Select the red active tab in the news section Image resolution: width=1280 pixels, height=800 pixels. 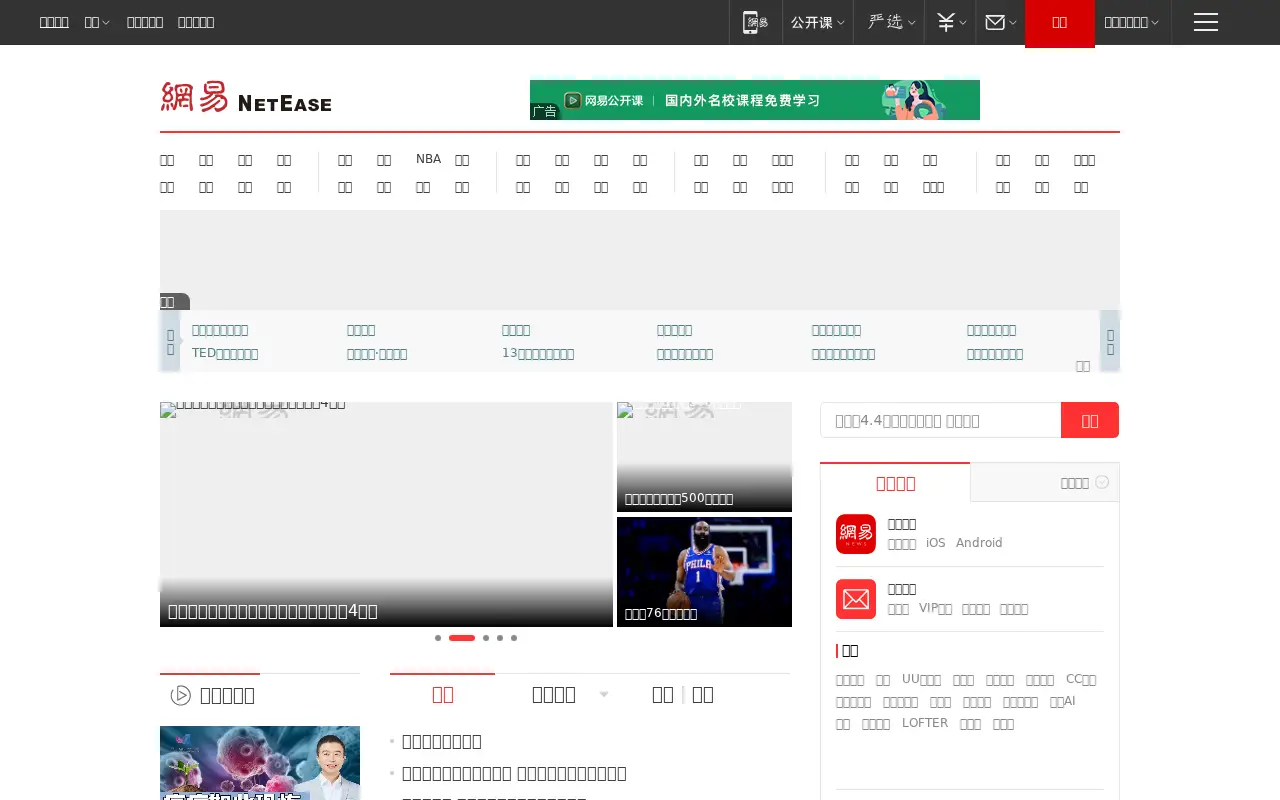442,694
